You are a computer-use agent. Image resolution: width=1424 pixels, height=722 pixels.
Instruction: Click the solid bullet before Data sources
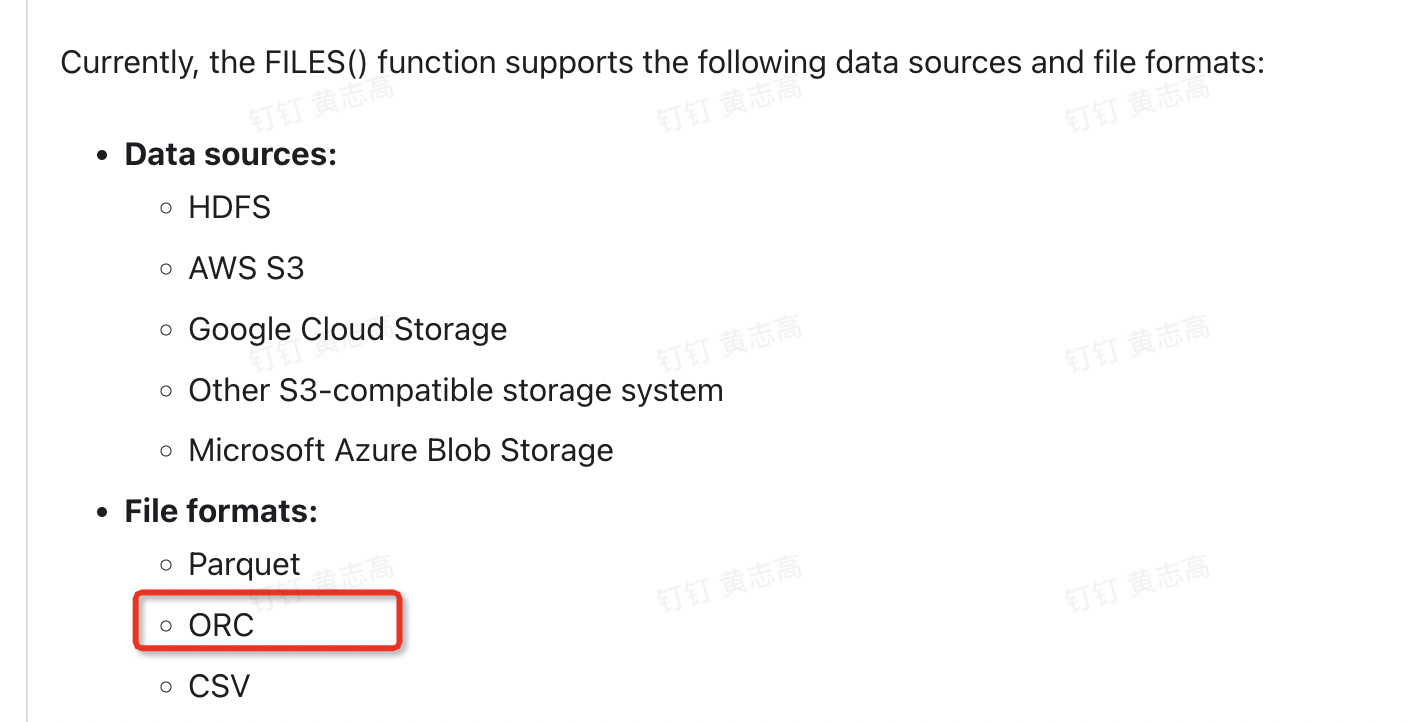pyautogui.click(x=101, y=156)
